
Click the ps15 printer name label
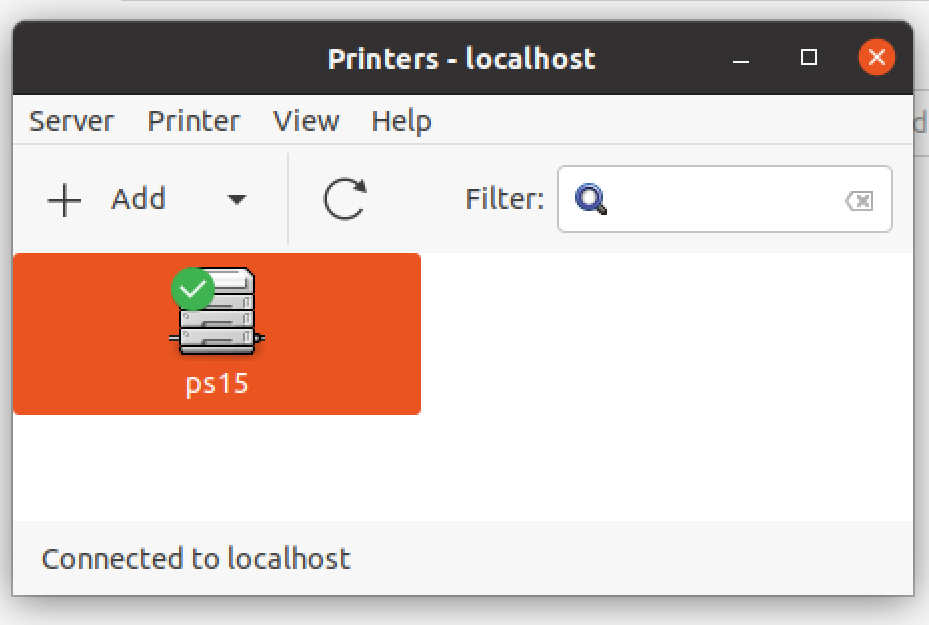[217, 384]
